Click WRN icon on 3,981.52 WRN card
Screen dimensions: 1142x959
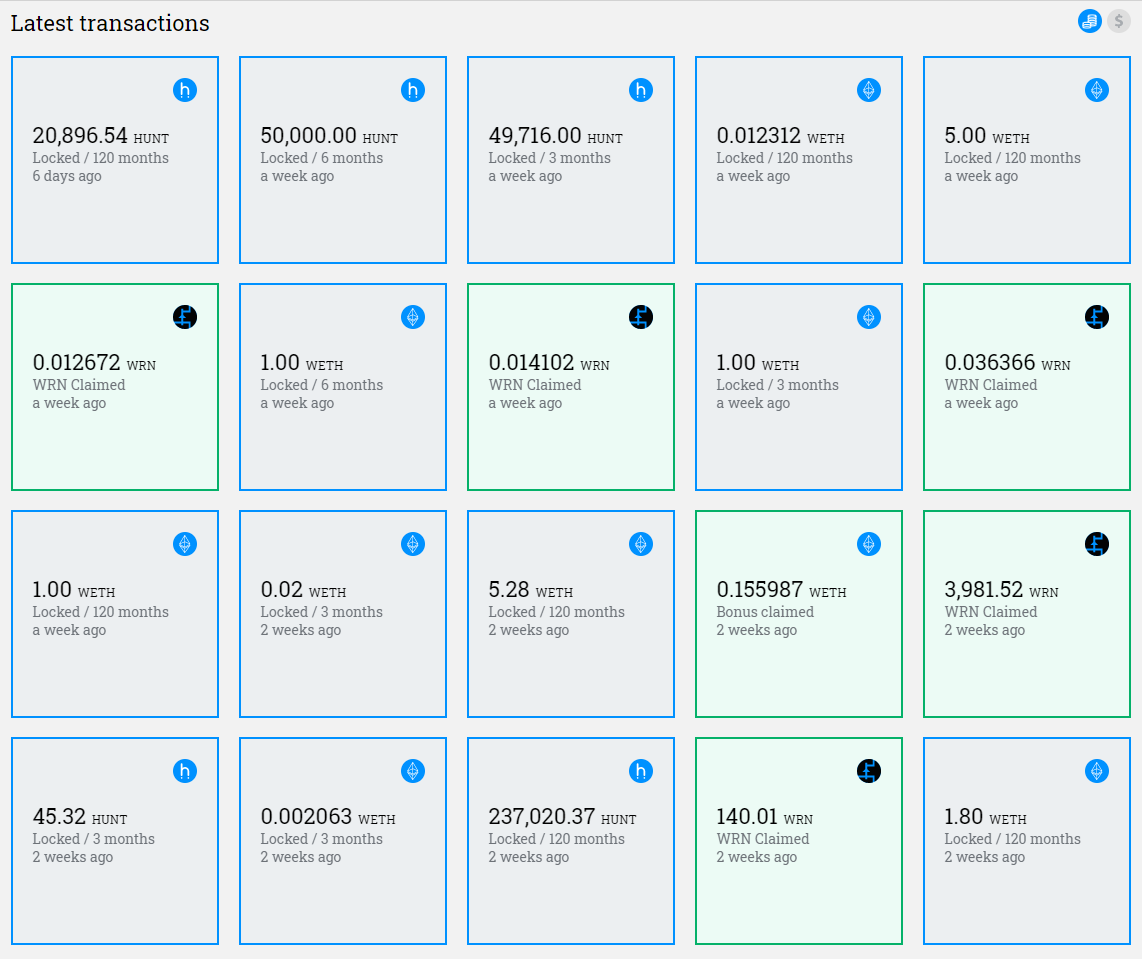click(1097, 545)
